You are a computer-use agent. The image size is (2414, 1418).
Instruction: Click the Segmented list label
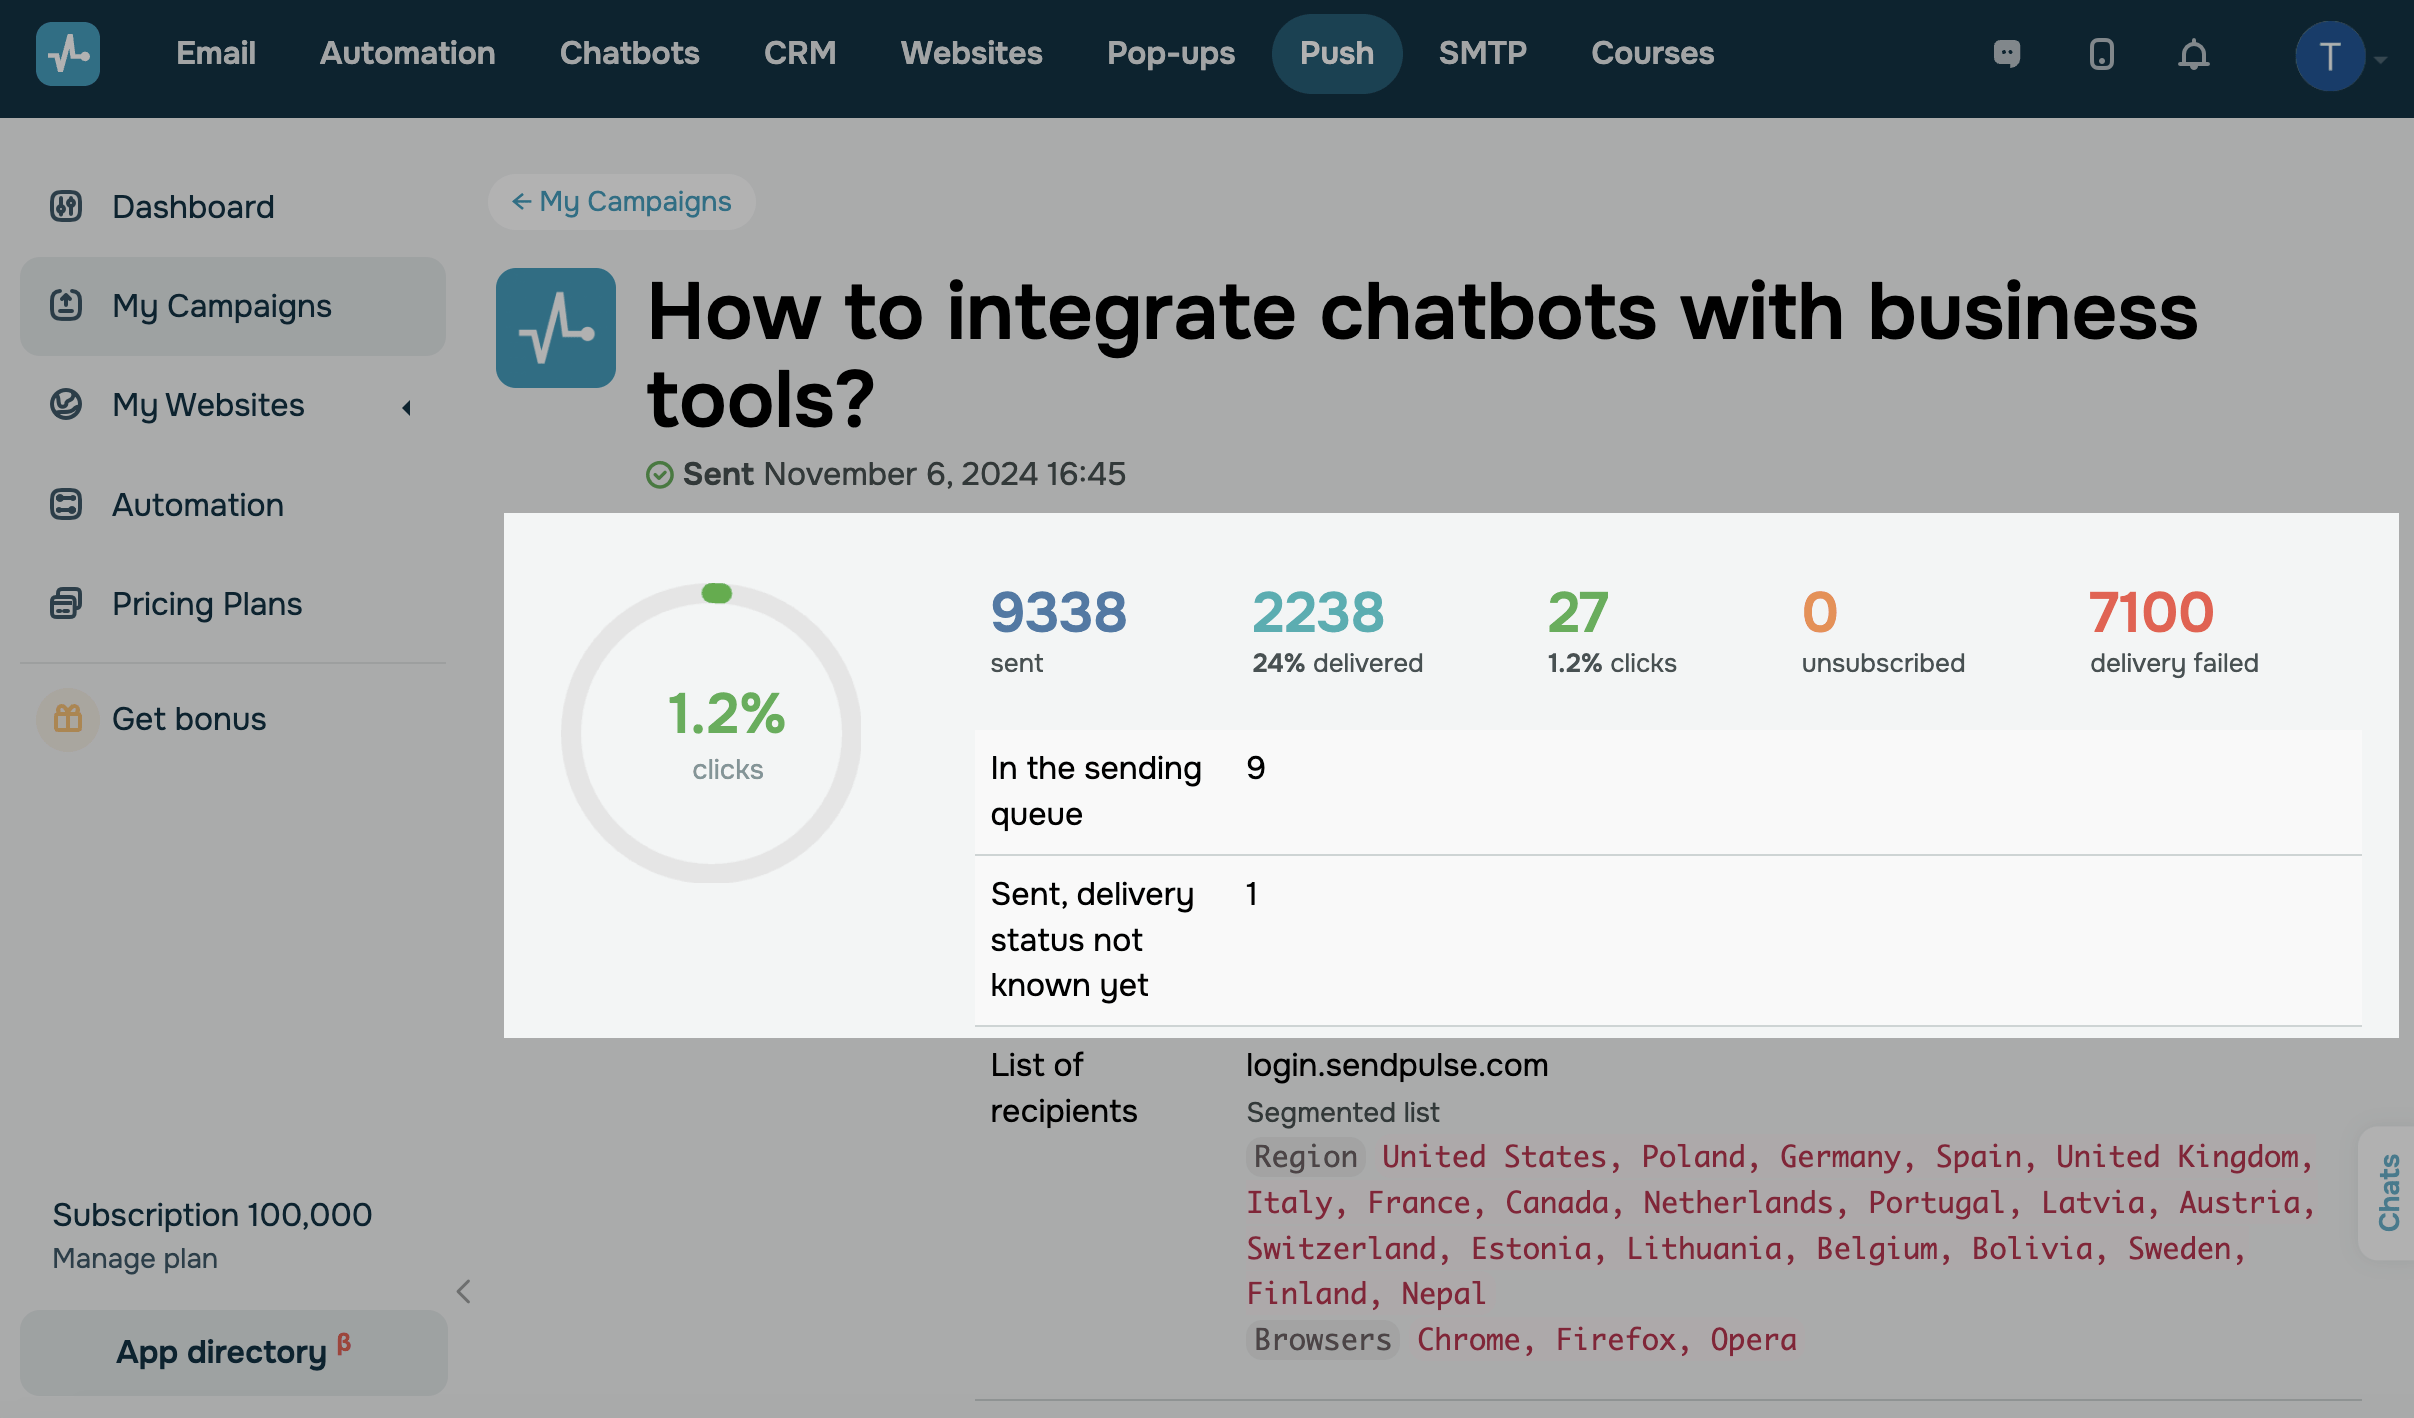[x=1342, y=1112]
